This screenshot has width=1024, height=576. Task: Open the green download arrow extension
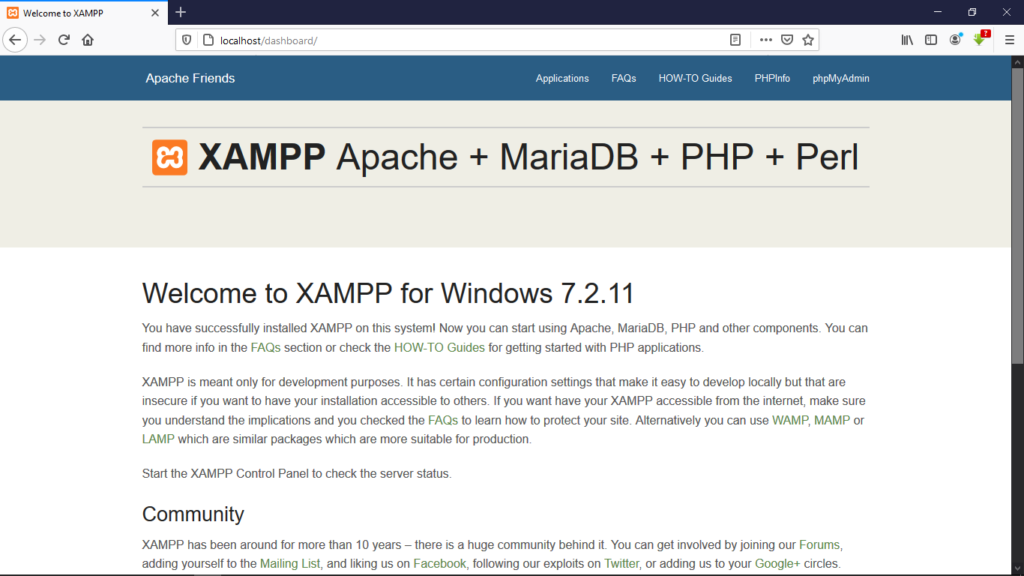click(980, 40)
